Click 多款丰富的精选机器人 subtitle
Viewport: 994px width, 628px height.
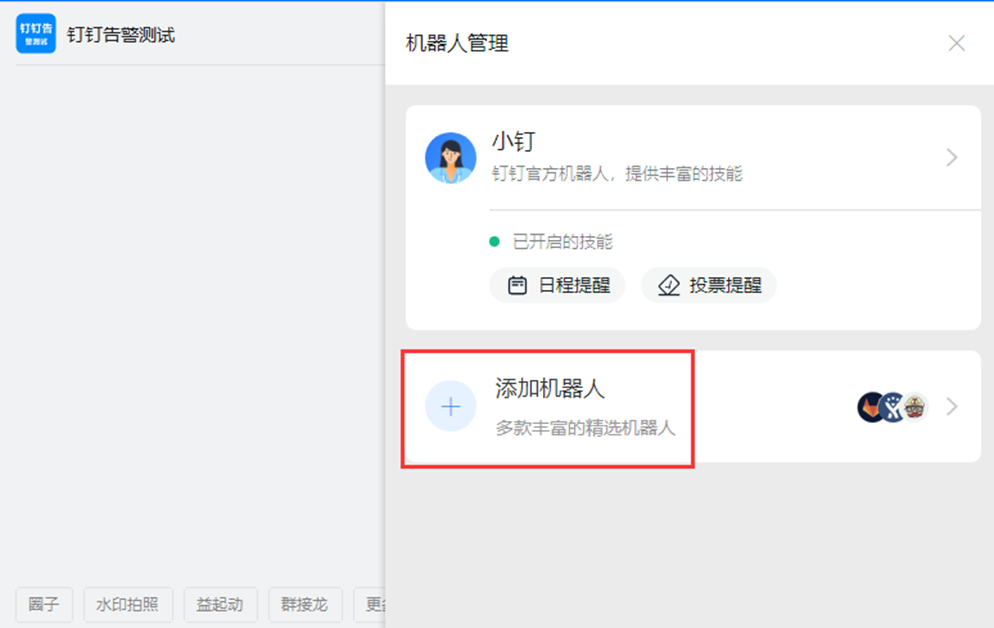tap(585, 428)
